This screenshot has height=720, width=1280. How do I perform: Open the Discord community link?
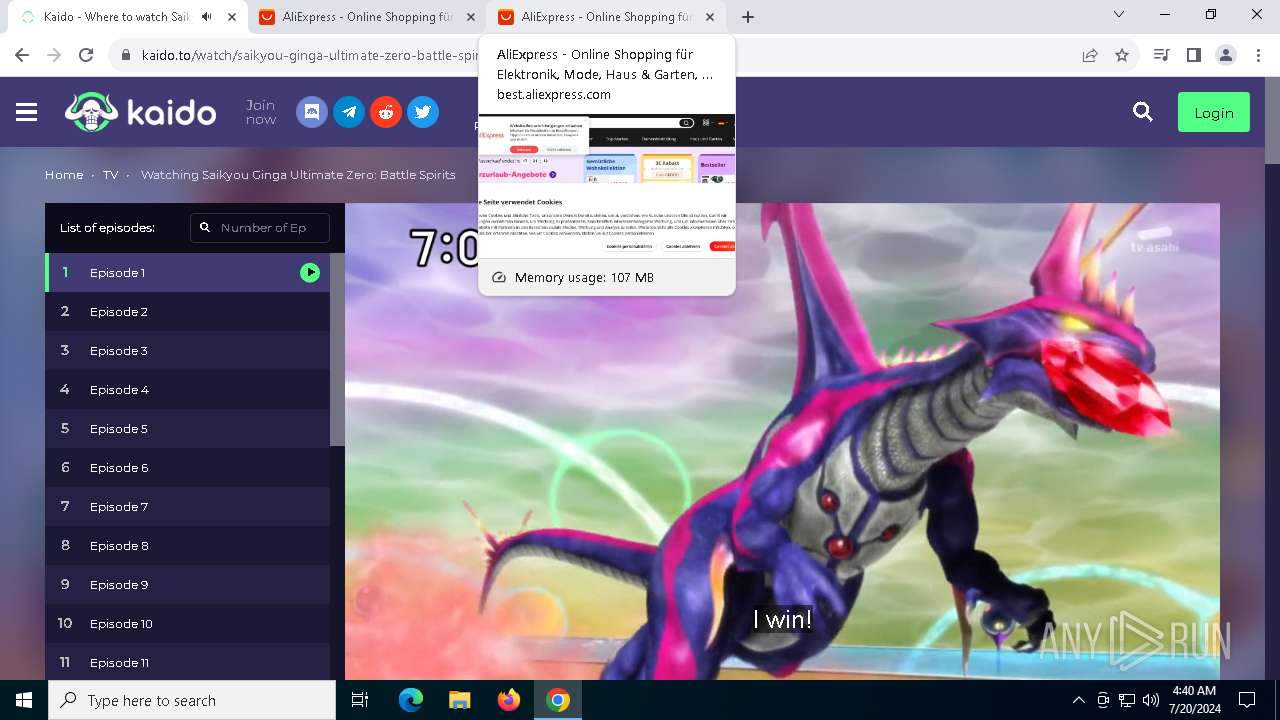coord(312,112)
